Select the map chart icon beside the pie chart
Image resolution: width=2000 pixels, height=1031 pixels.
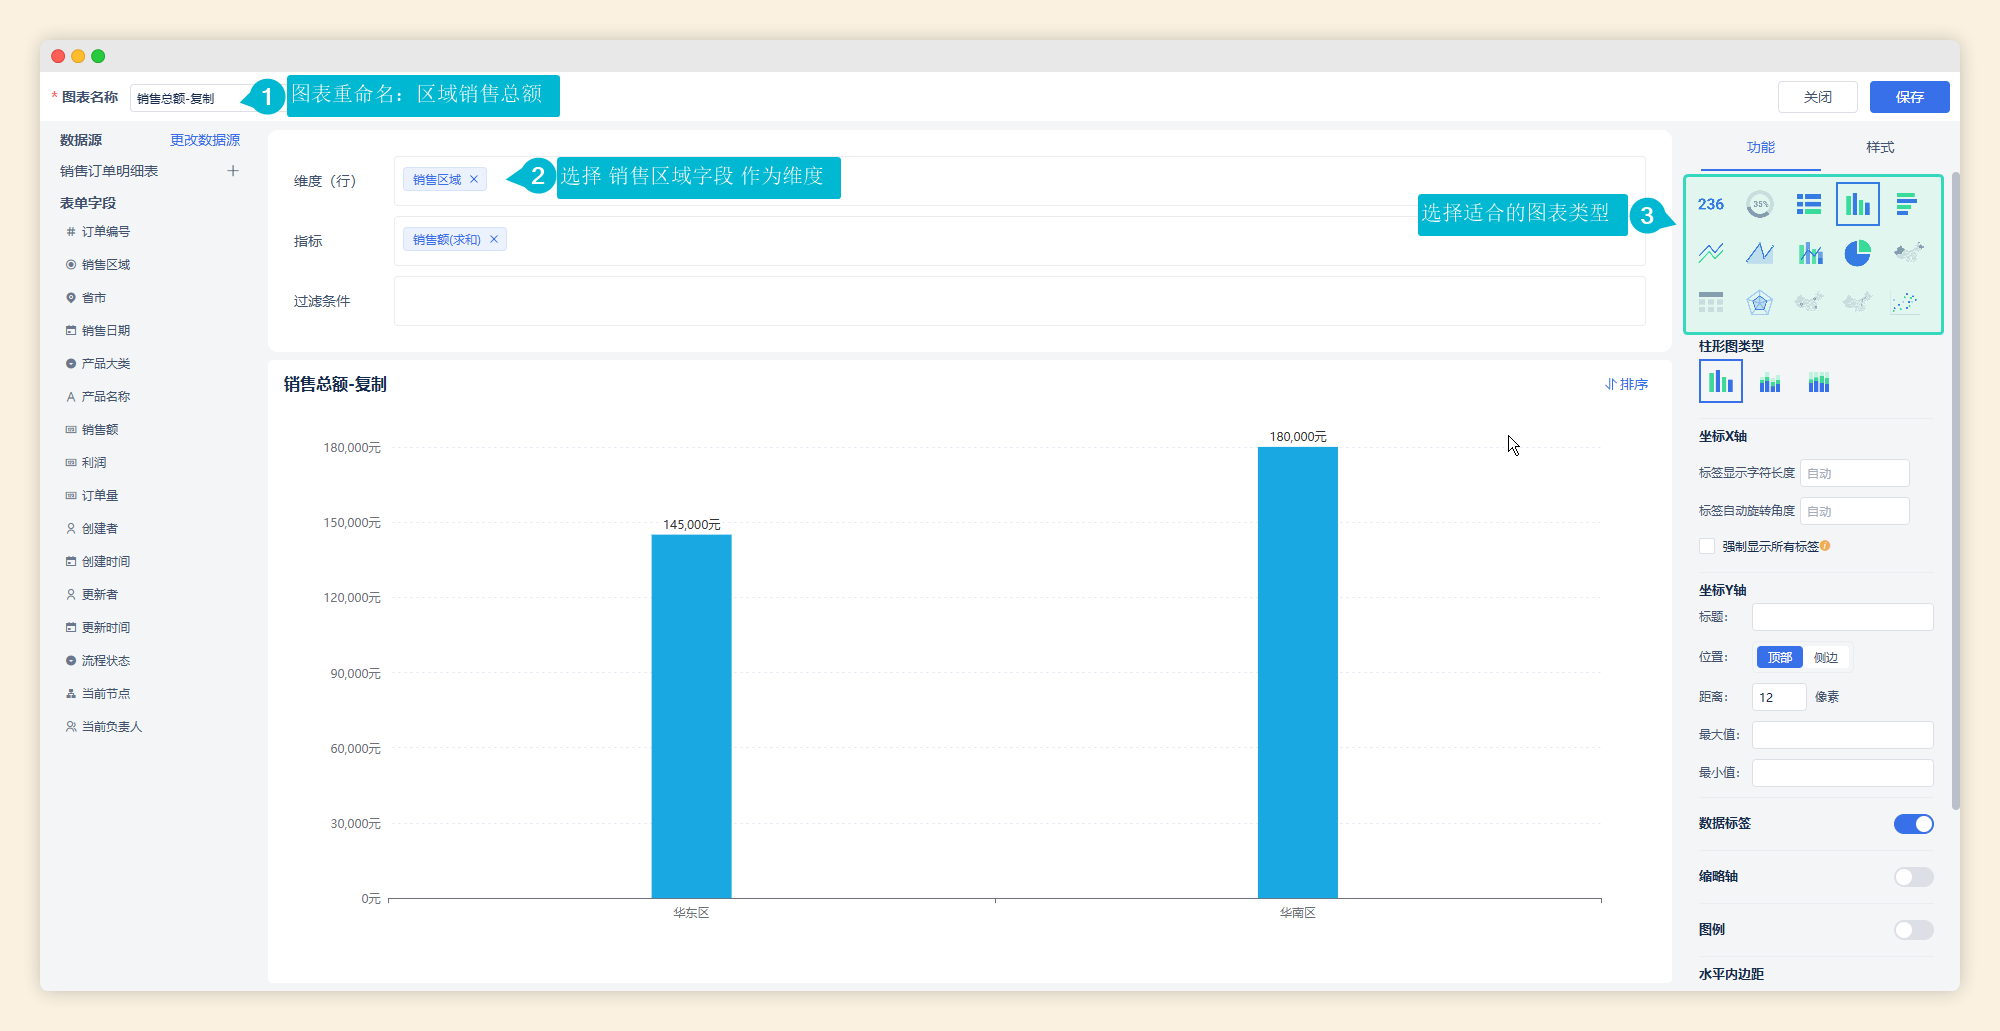pyautogui.click(x=1907, y=253)
